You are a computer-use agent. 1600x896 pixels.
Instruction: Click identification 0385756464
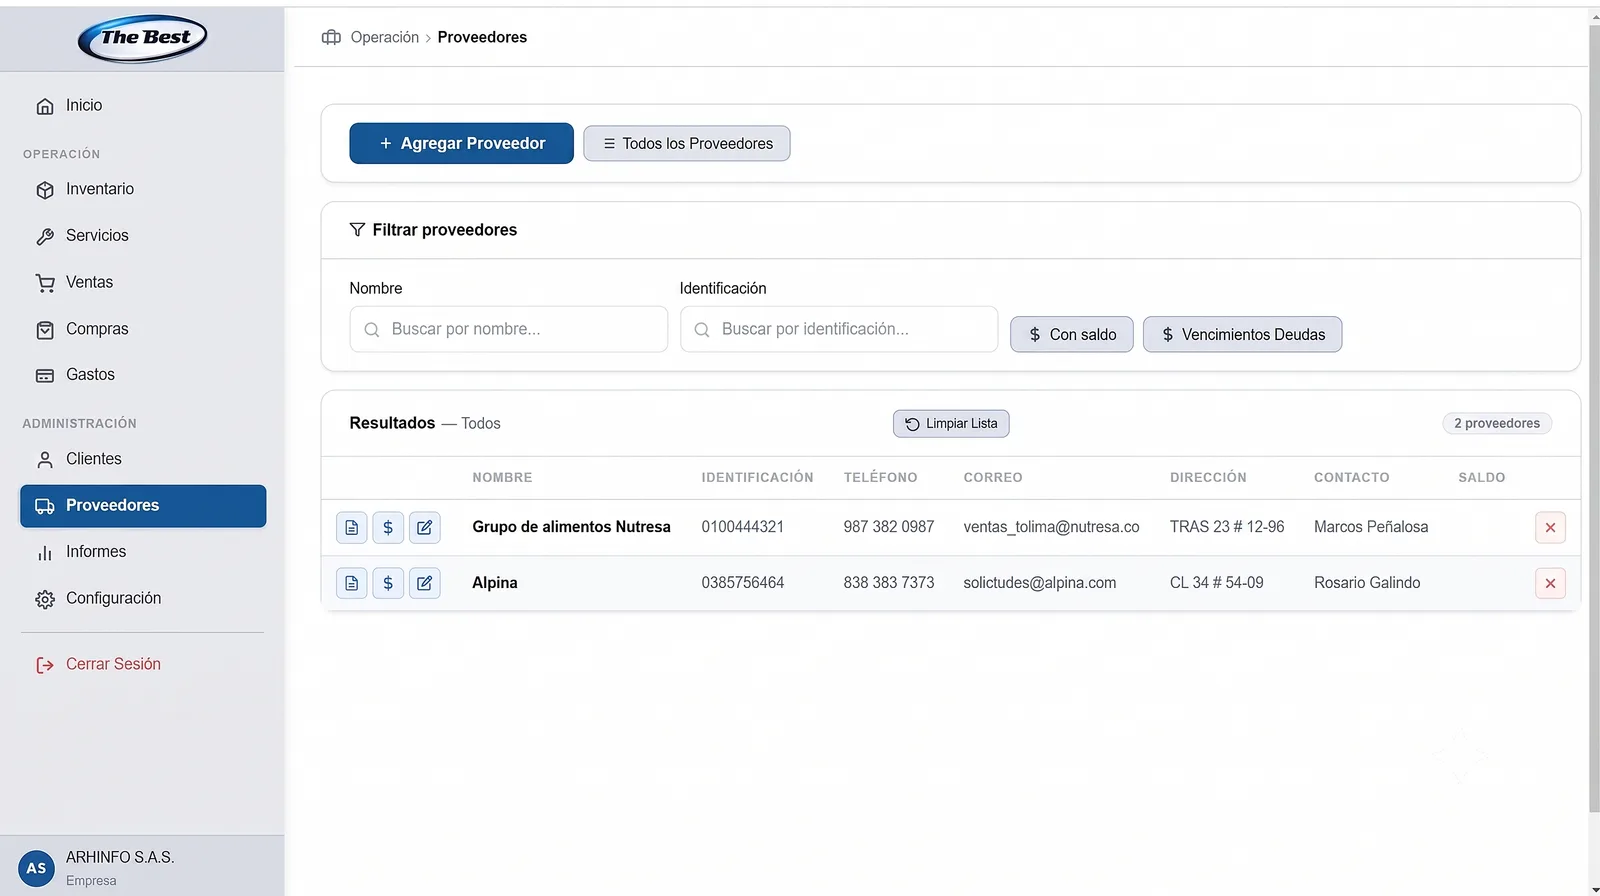[742, 583]
